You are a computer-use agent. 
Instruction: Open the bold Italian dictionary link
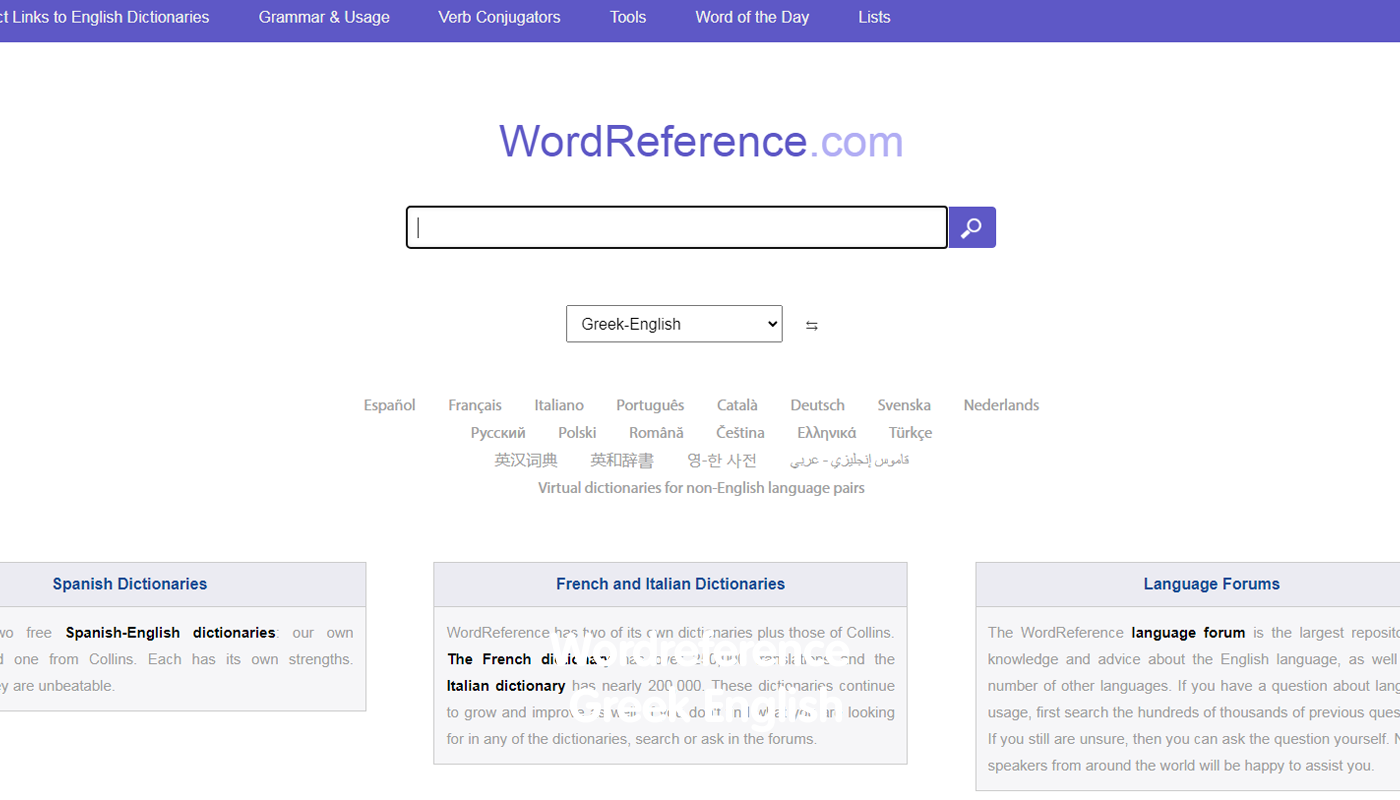coord(506,686)
